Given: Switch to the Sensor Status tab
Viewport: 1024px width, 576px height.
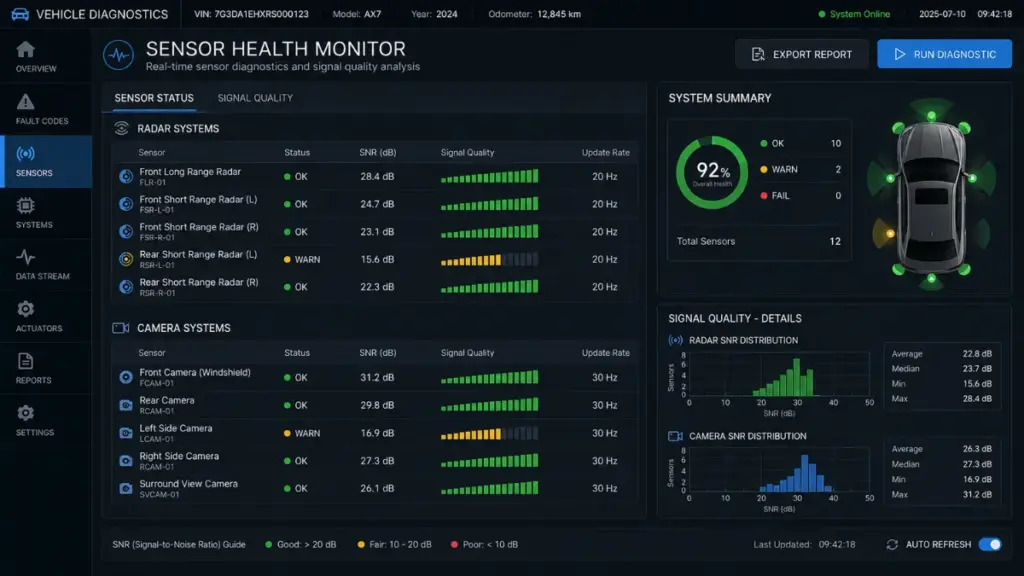Looking at the screenshot, I should [x=154, y=98].
